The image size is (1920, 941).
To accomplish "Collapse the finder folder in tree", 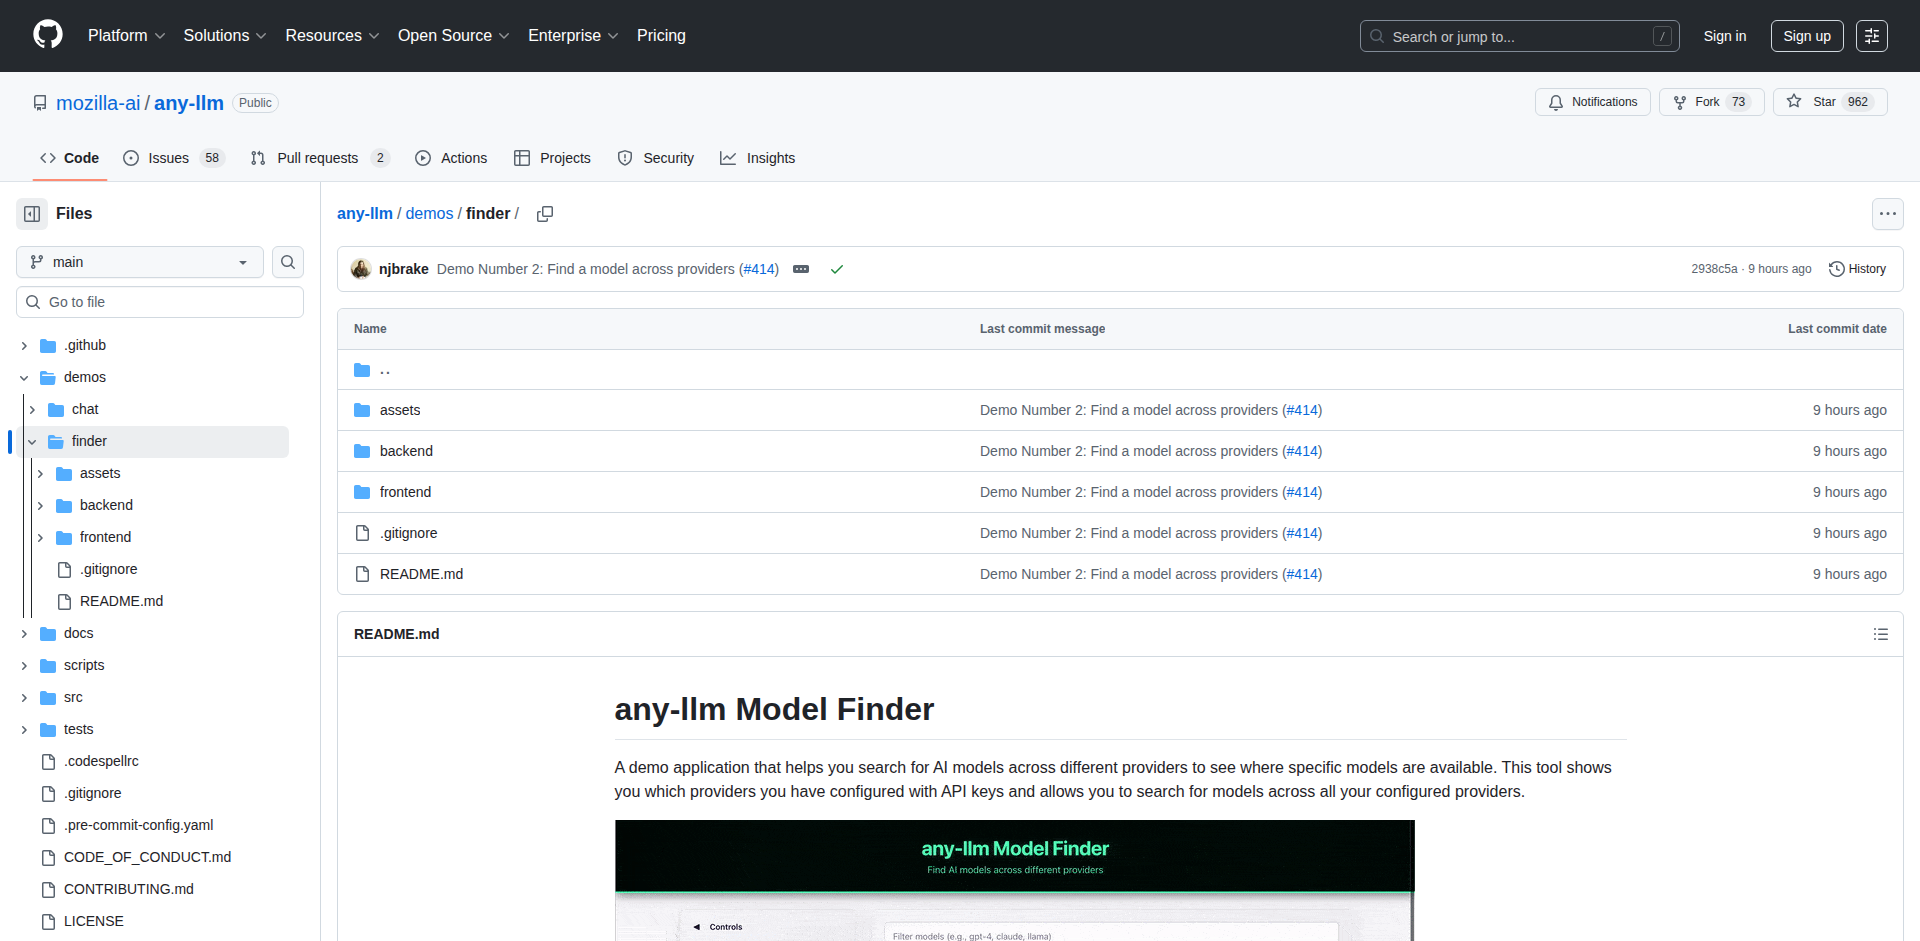I will click(x=32, y=441).
